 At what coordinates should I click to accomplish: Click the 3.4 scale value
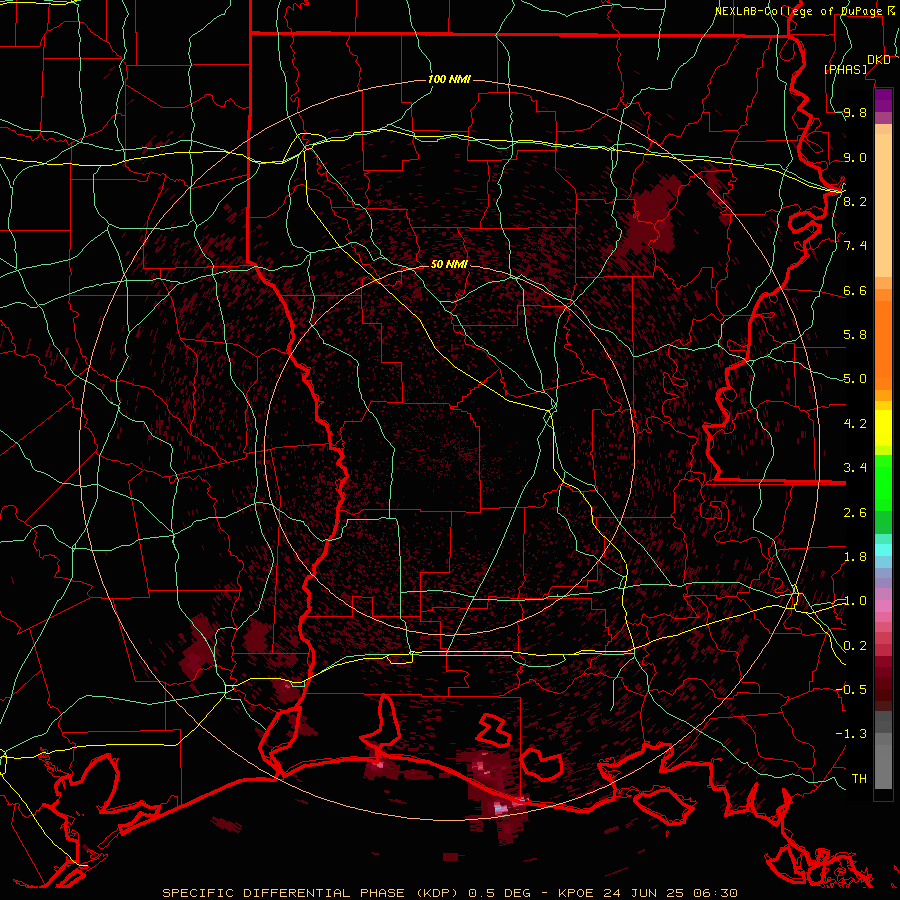(x=855, y=468)
